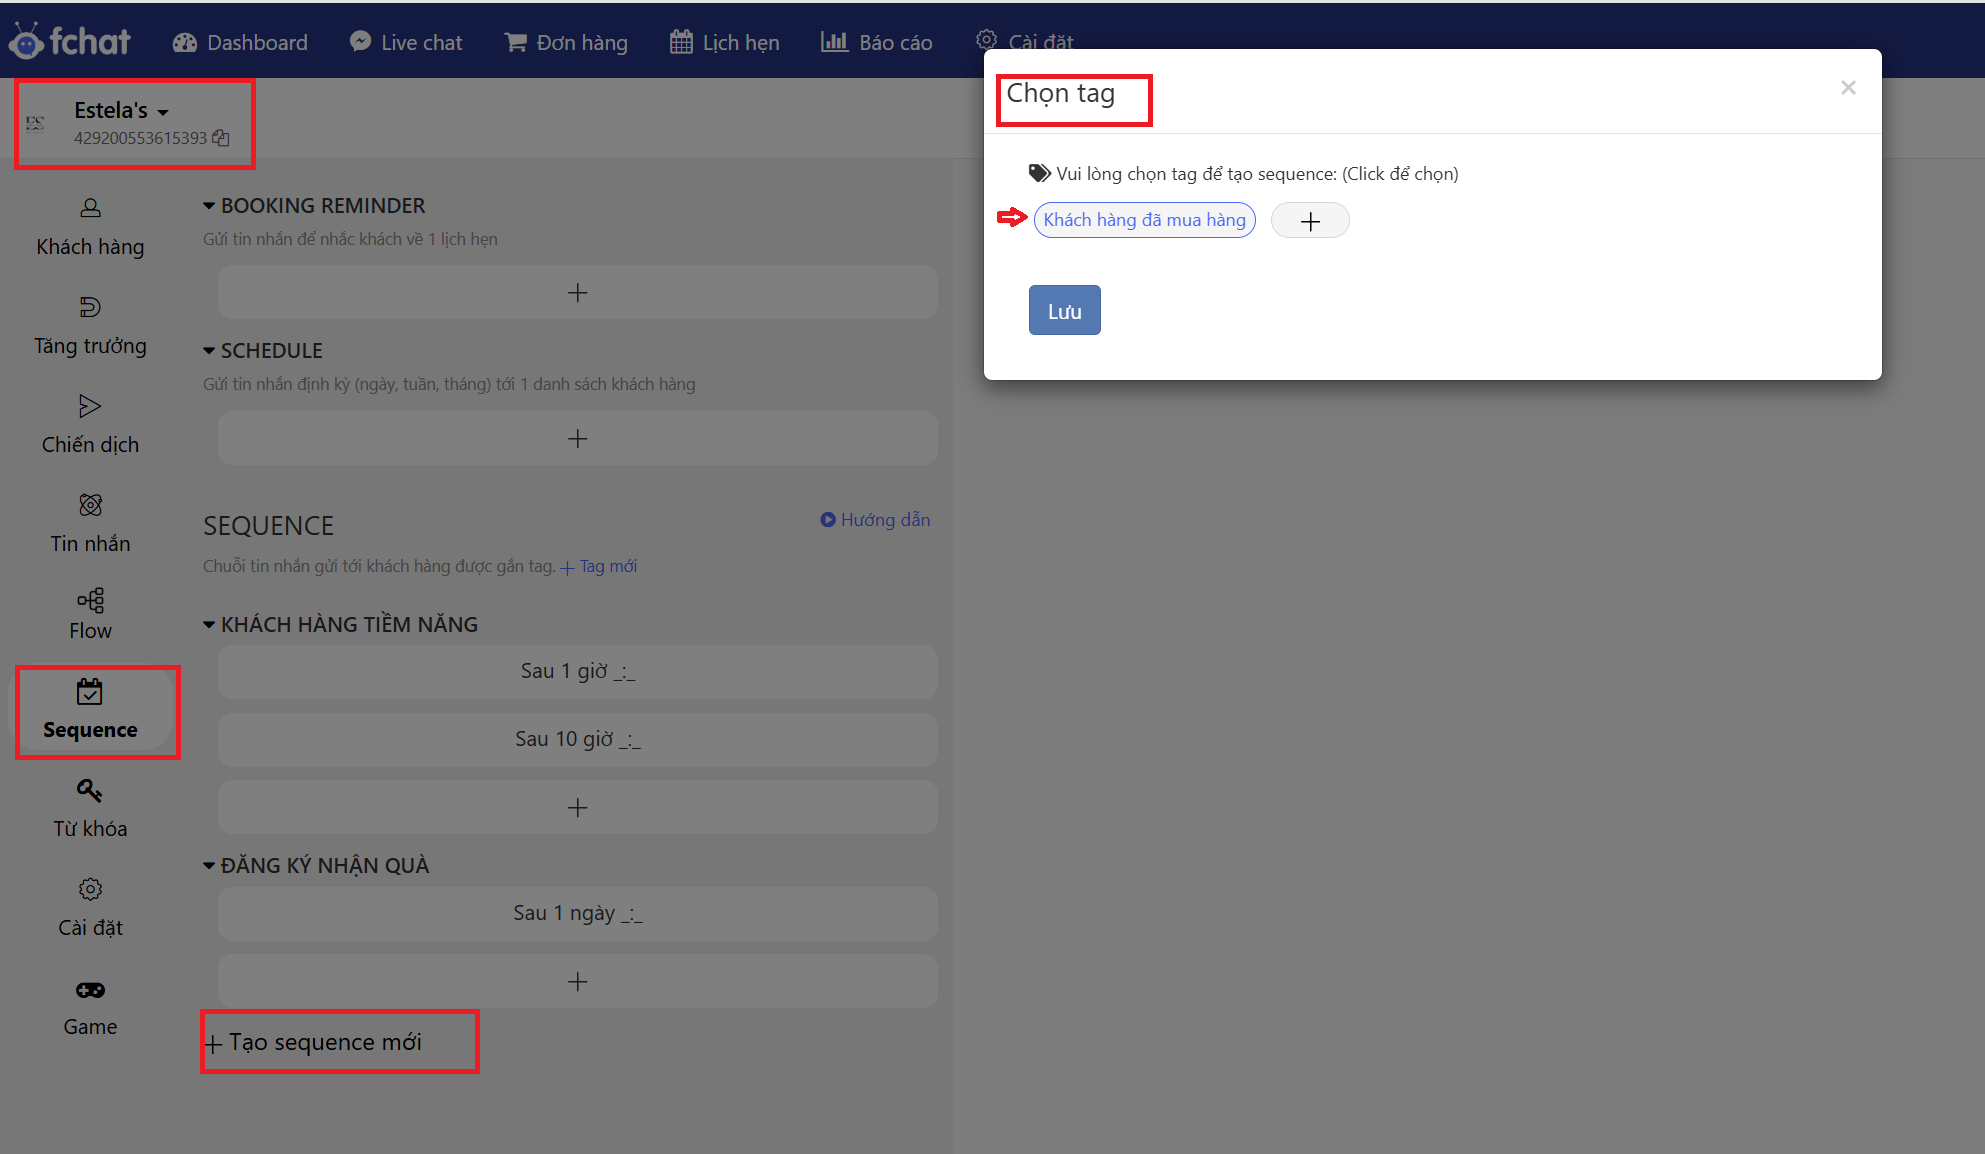Select tag Khách hàng đã mua hàng

click(1144, 220)
